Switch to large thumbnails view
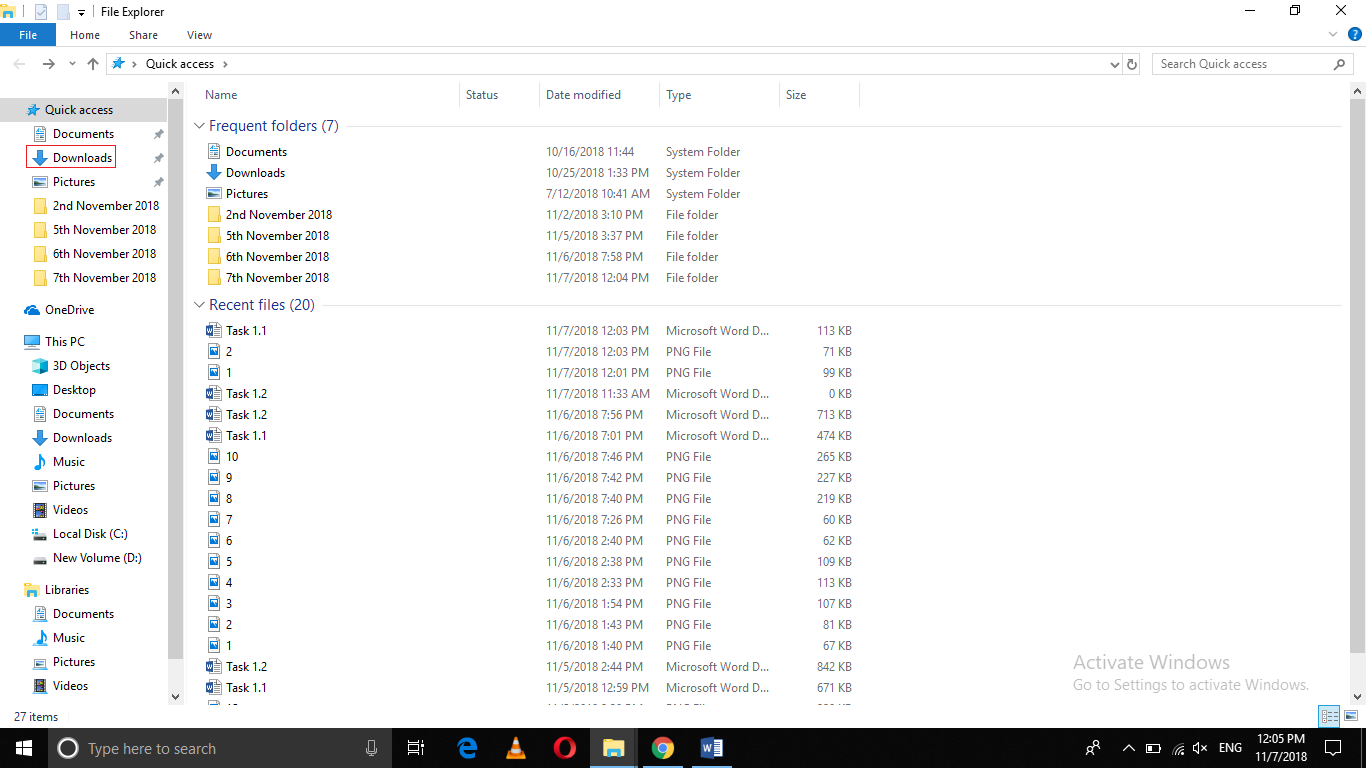 pos(1351,716)
